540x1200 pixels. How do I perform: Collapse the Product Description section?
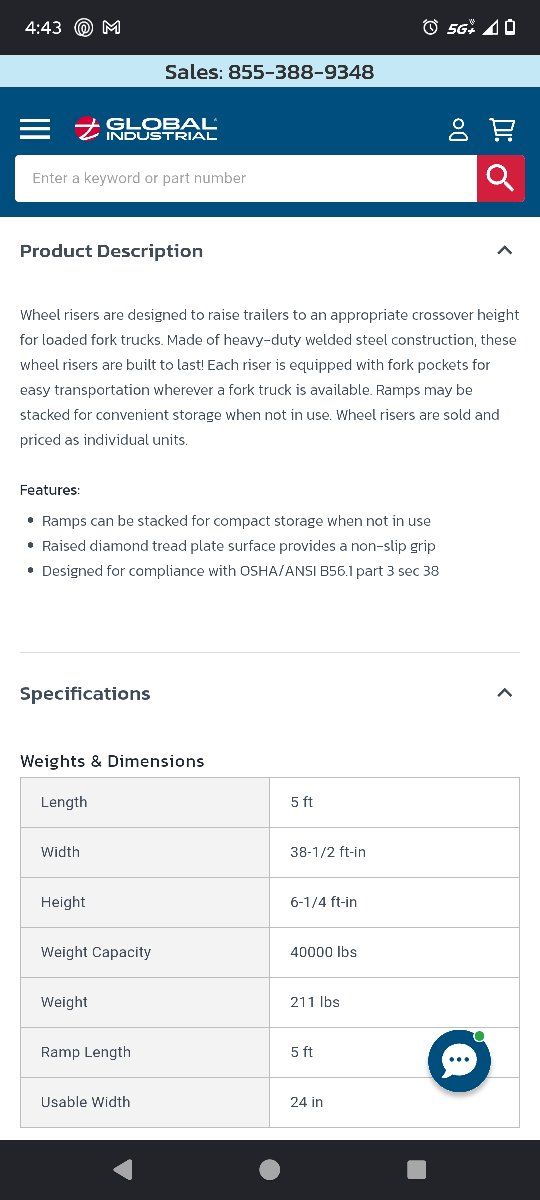tap(504, 250)
